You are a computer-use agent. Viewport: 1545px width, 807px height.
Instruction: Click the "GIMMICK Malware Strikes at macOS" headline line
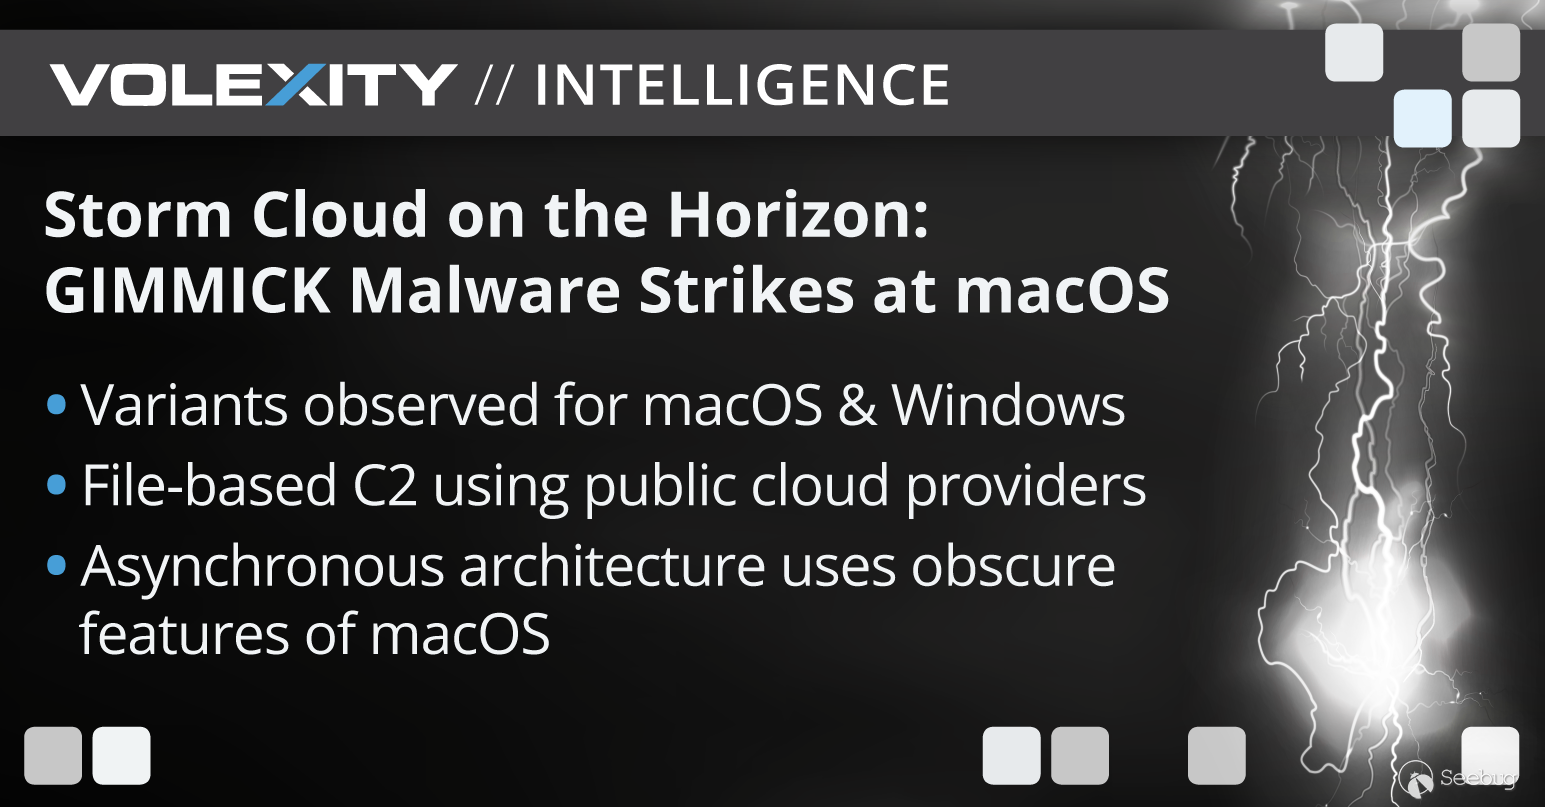606,291
